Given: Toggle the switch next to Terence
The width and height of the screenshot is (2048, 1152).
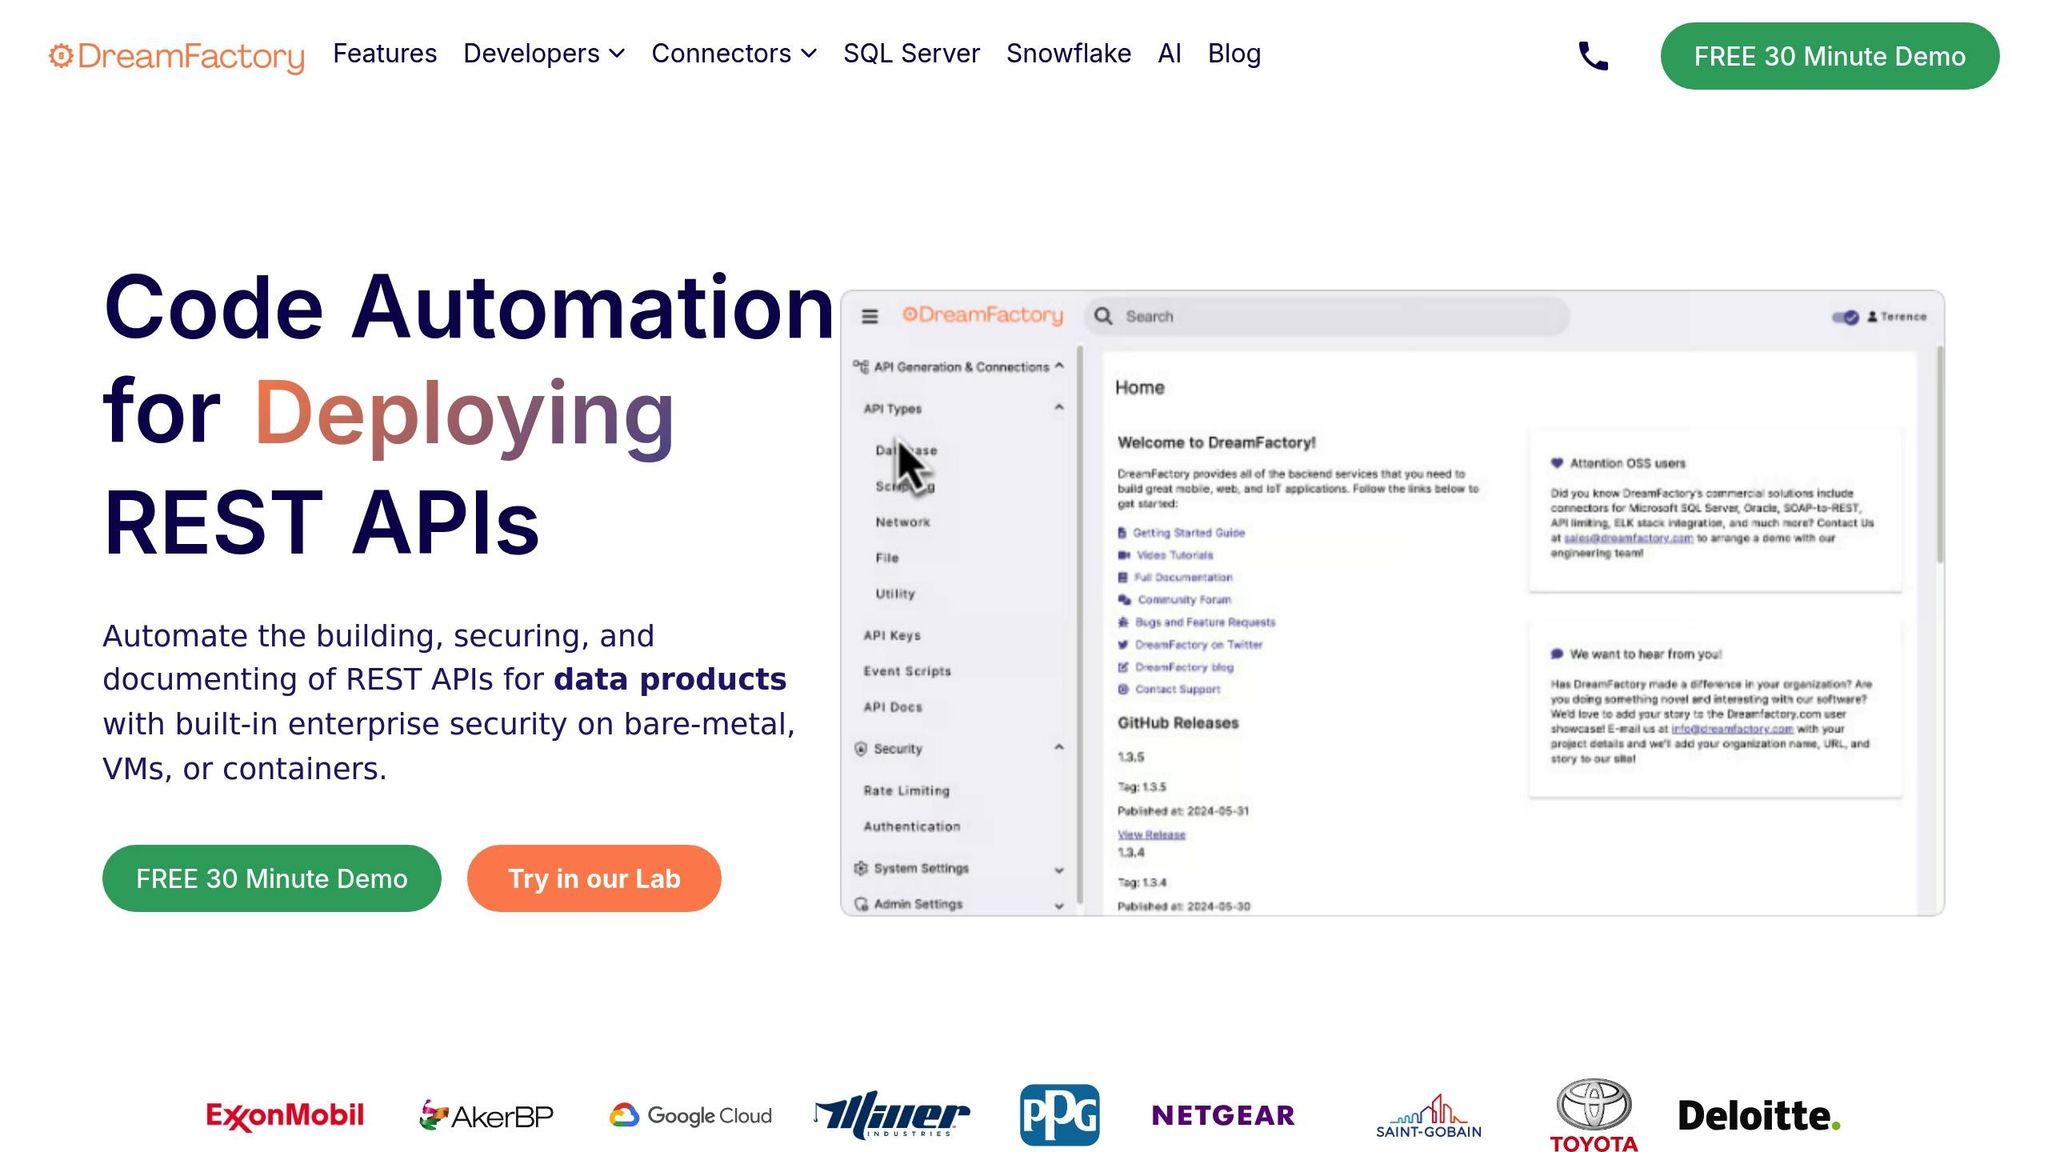Looking at the screenshot, I should pyautogui.click(x=1845, y=317).
